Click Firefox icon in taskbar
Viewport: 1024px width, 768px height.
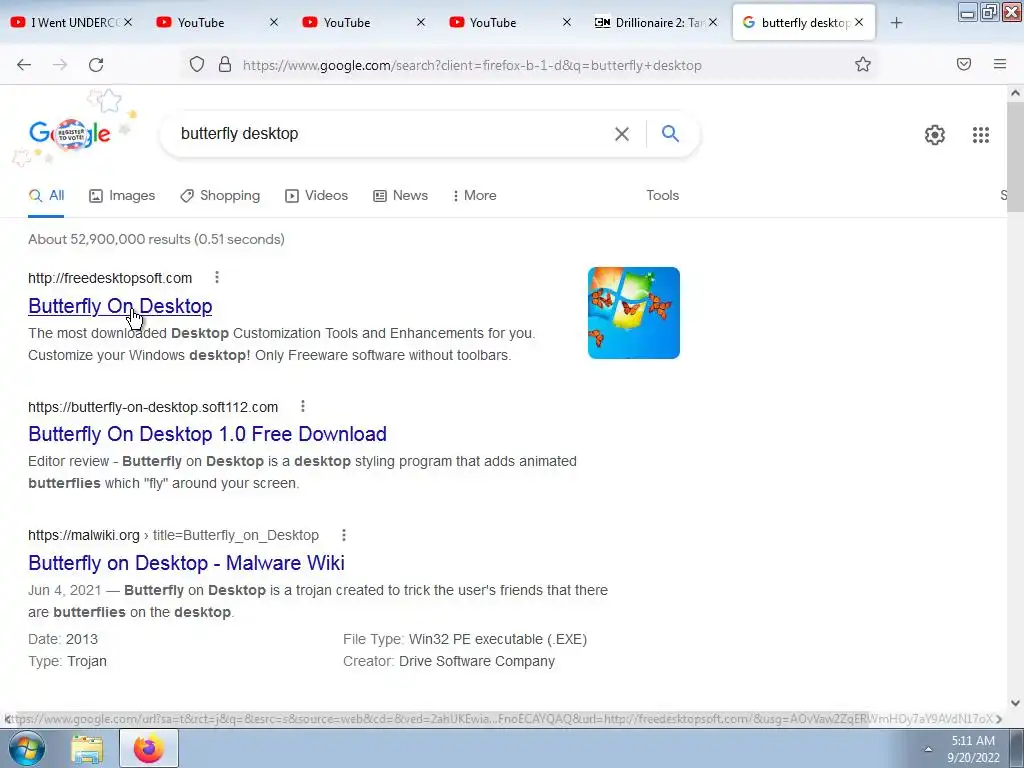[149, 748]
